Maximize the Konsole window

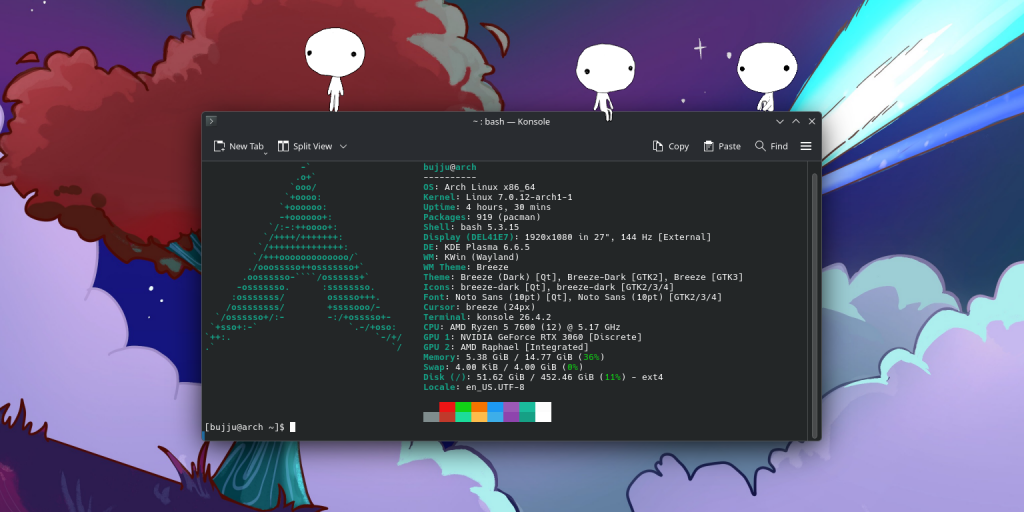click(x=796, y=121)
